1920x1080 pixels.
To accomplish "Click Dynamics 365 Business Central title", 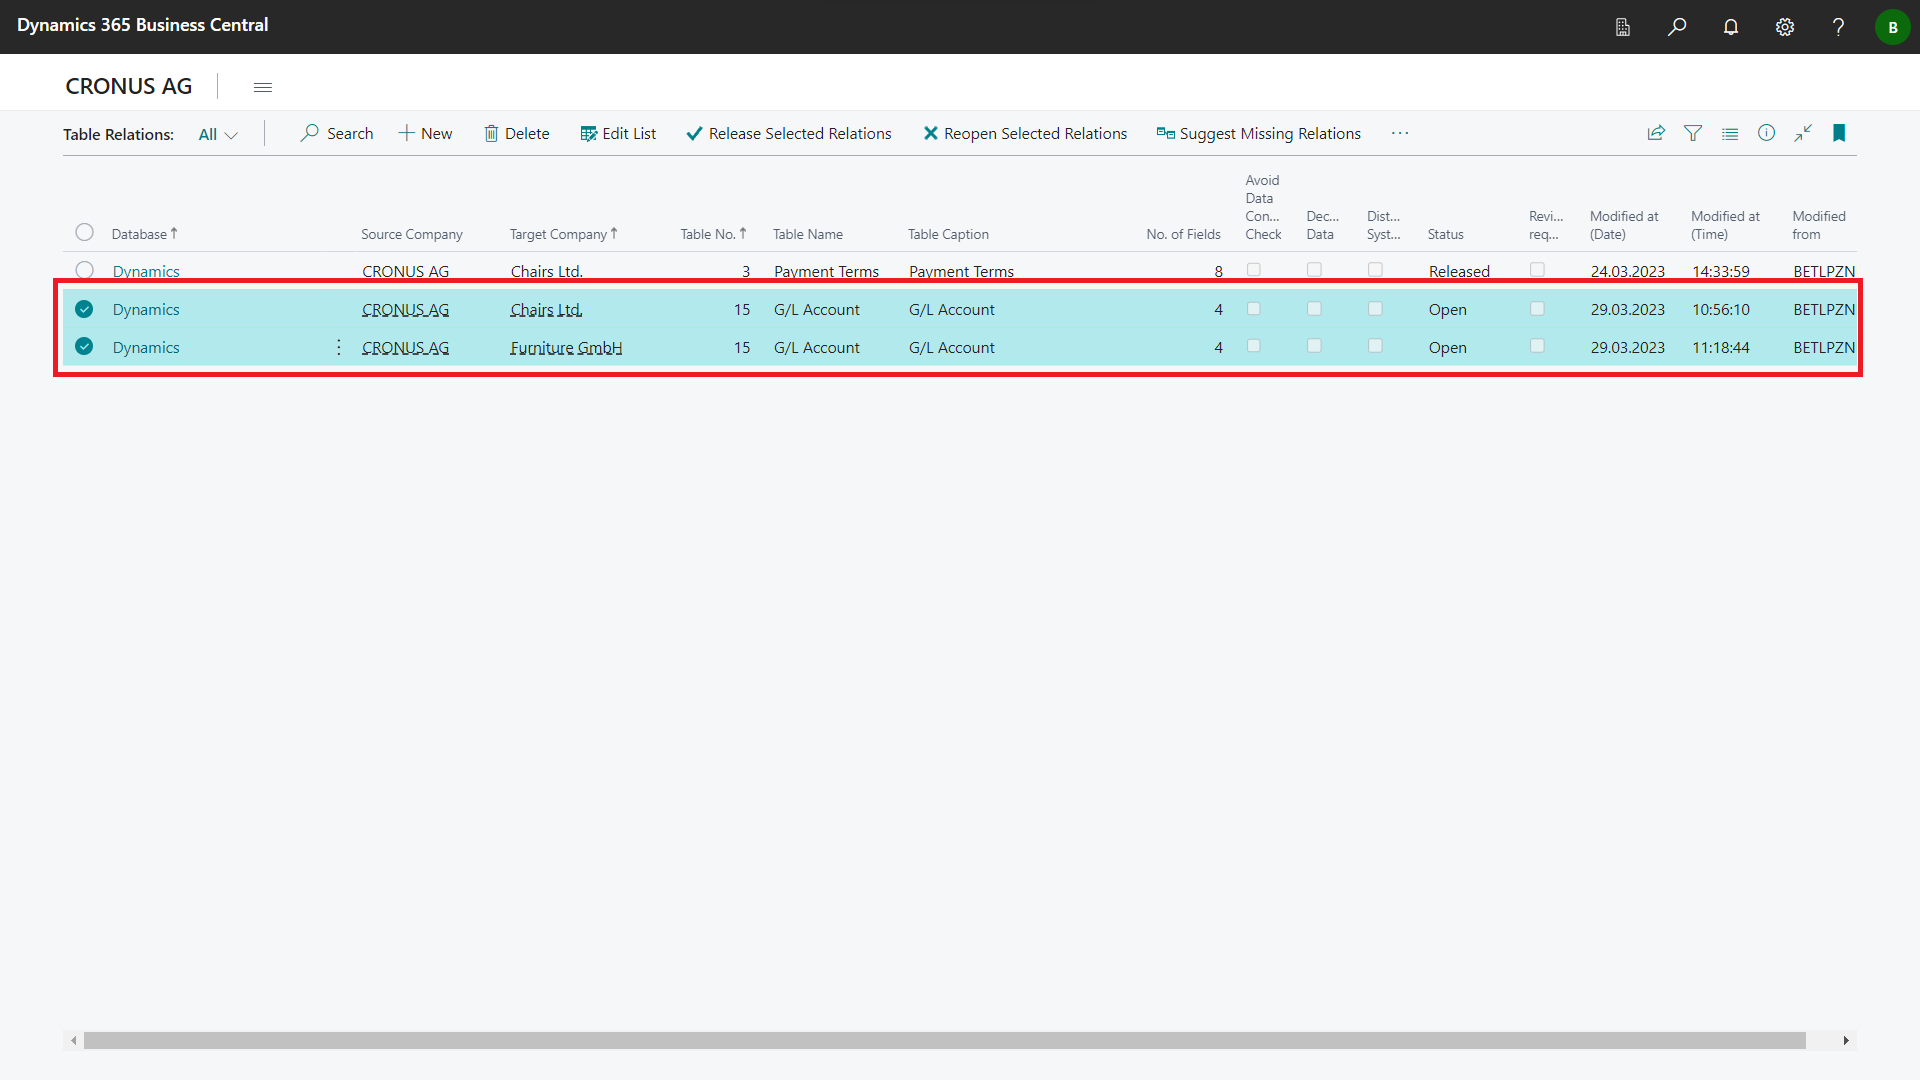I will pyautogui.click(x=143, y=25).
